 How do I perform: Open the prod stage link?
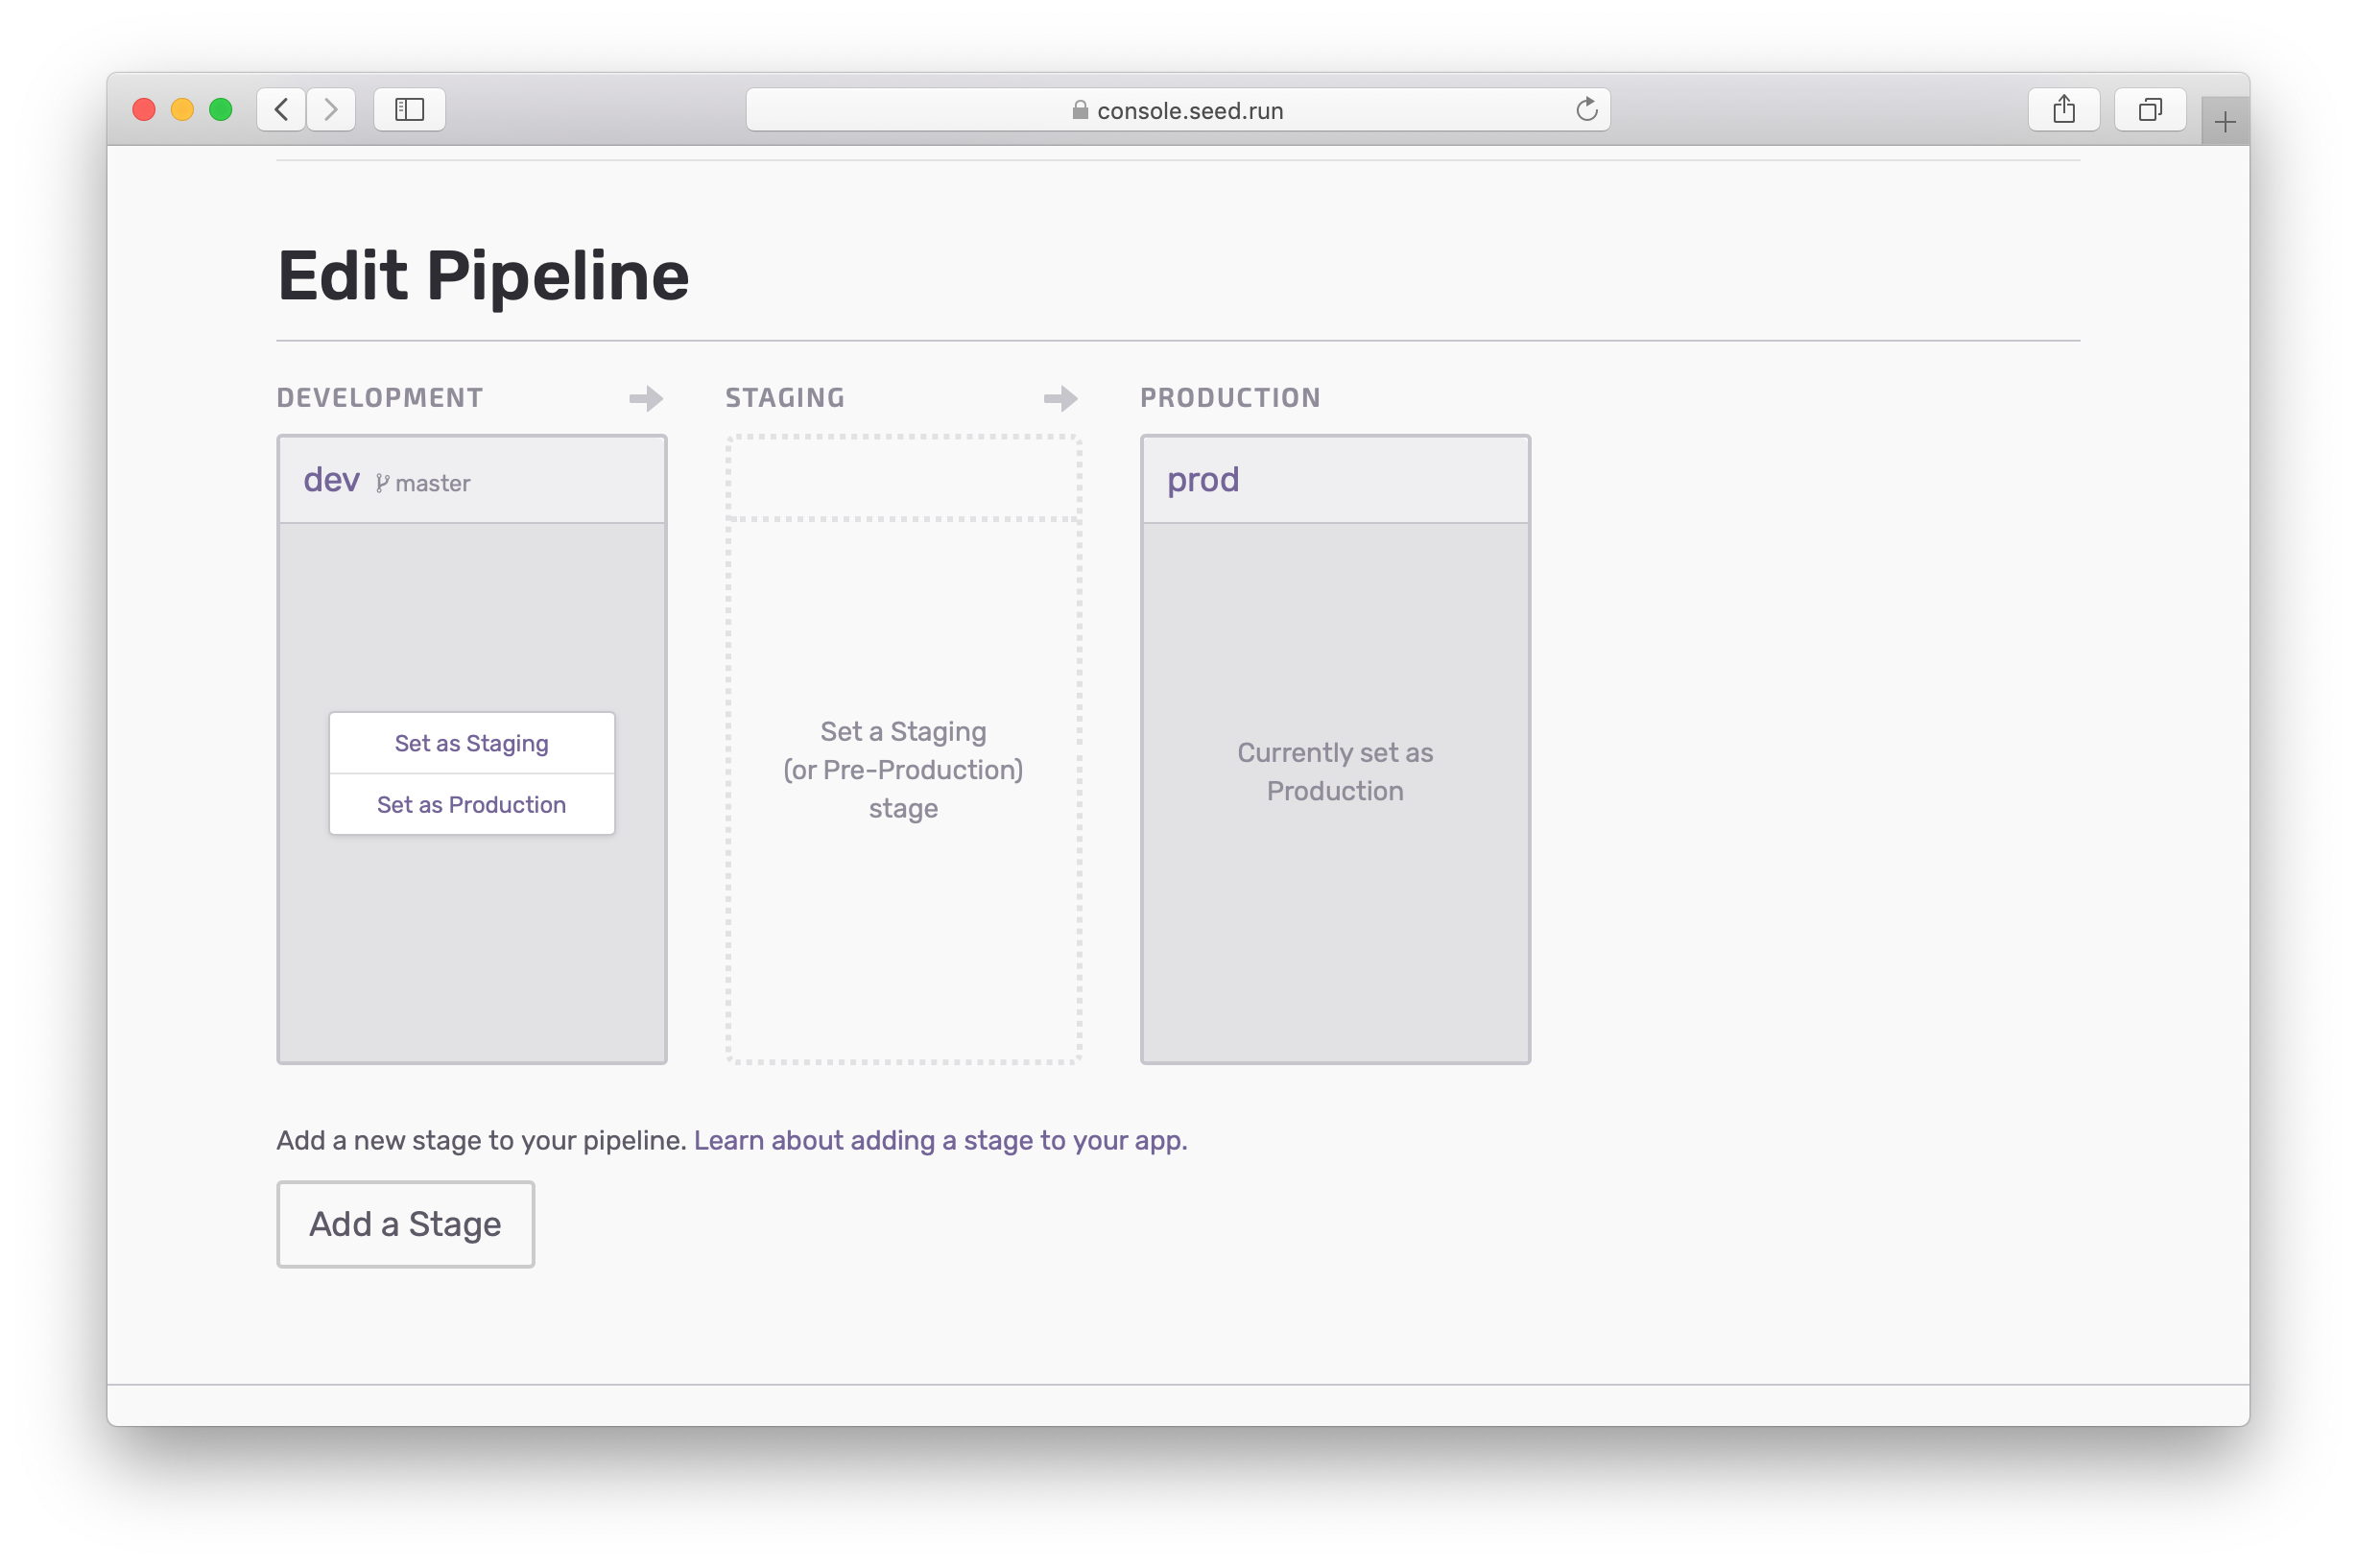(1203, 480)
